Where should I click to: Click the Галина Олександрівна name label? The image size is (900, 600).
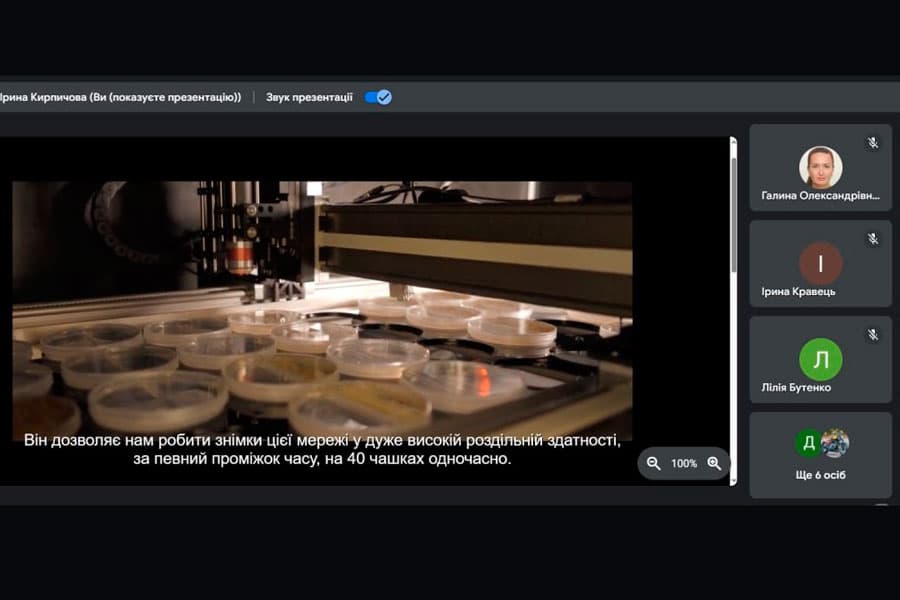tap(820, 196)
